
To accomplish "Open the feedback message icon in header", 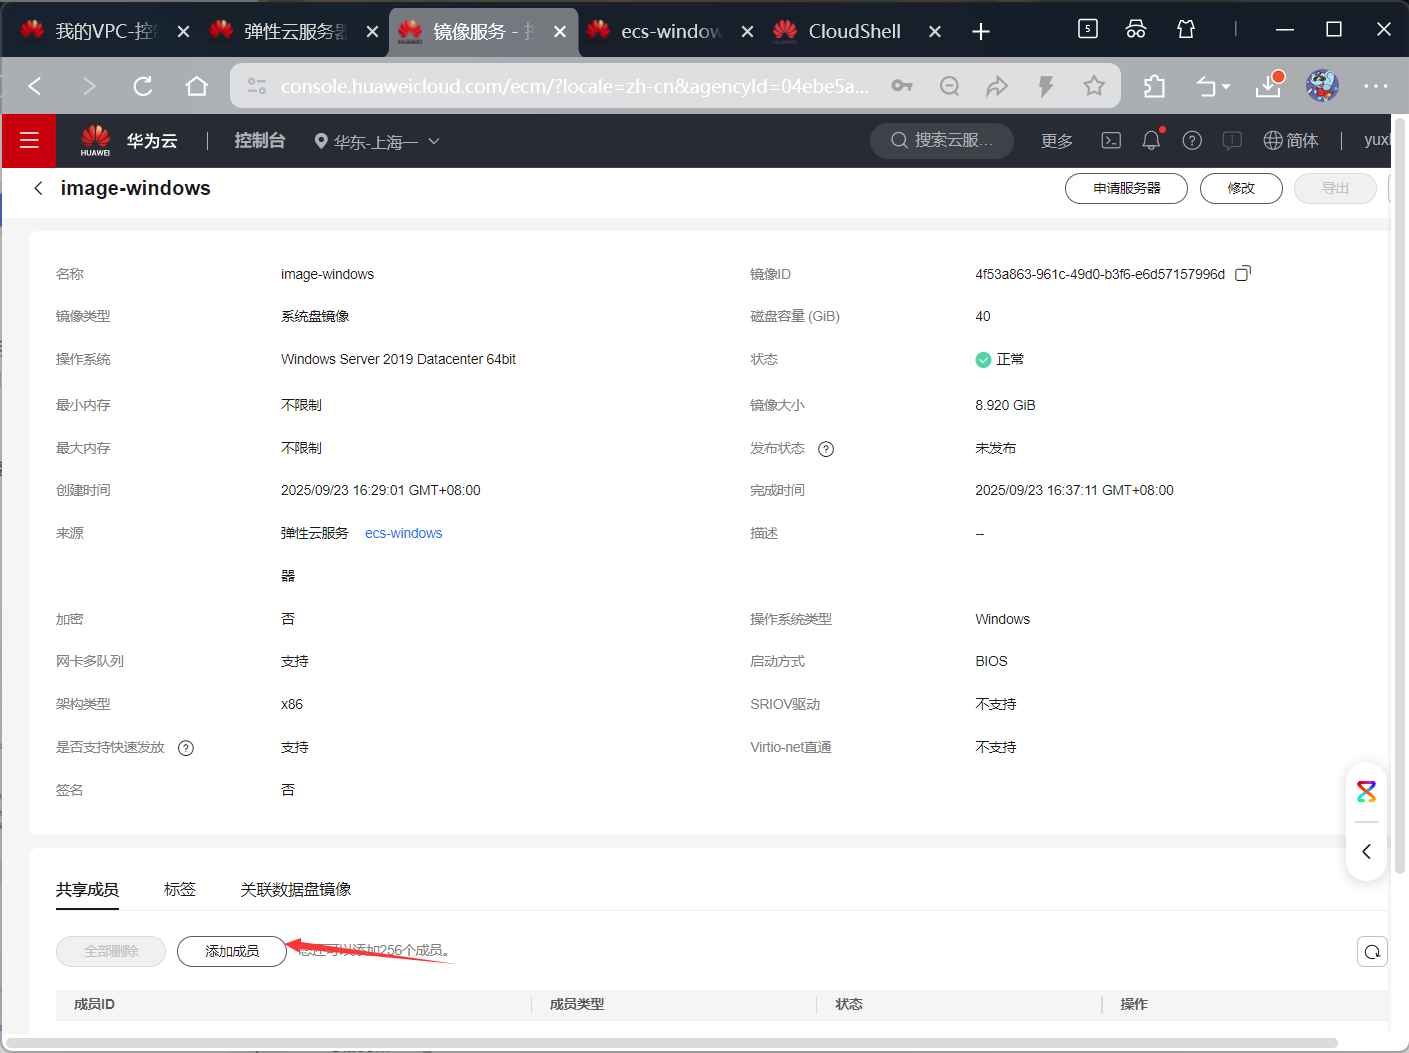I will [1232, 141].
